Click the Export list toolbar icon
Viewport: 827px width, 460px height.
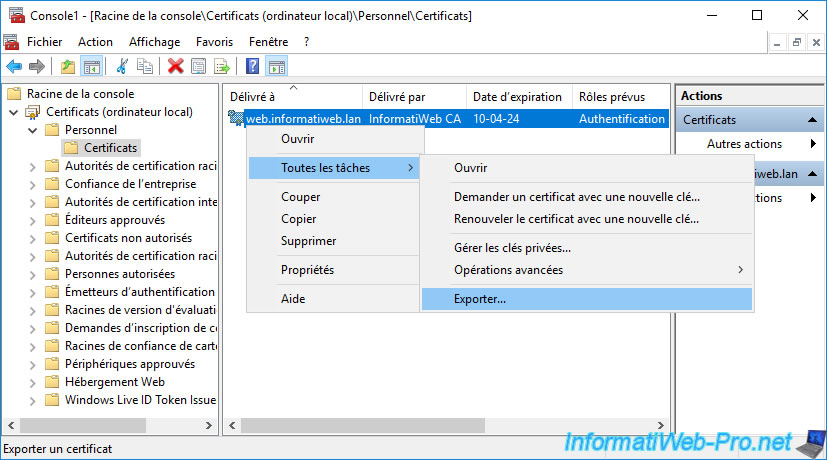(221, 67)
